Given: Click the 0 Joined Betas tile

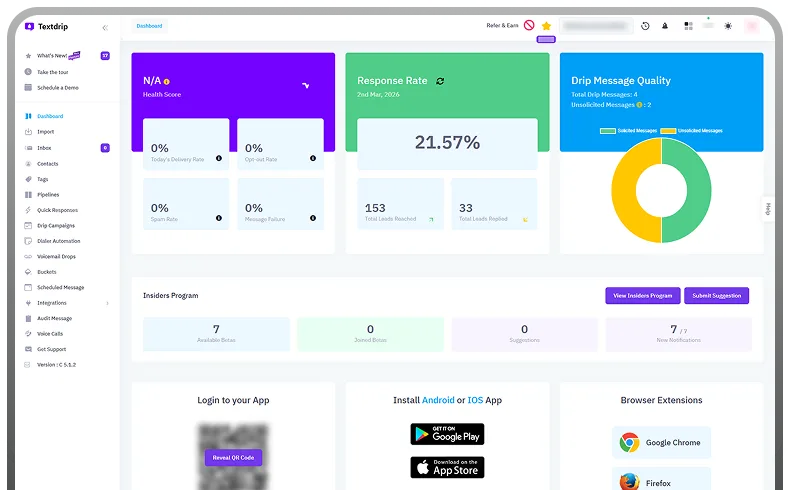Looking at the screenshot, I should pyautogui.click(x=370, y=334).
